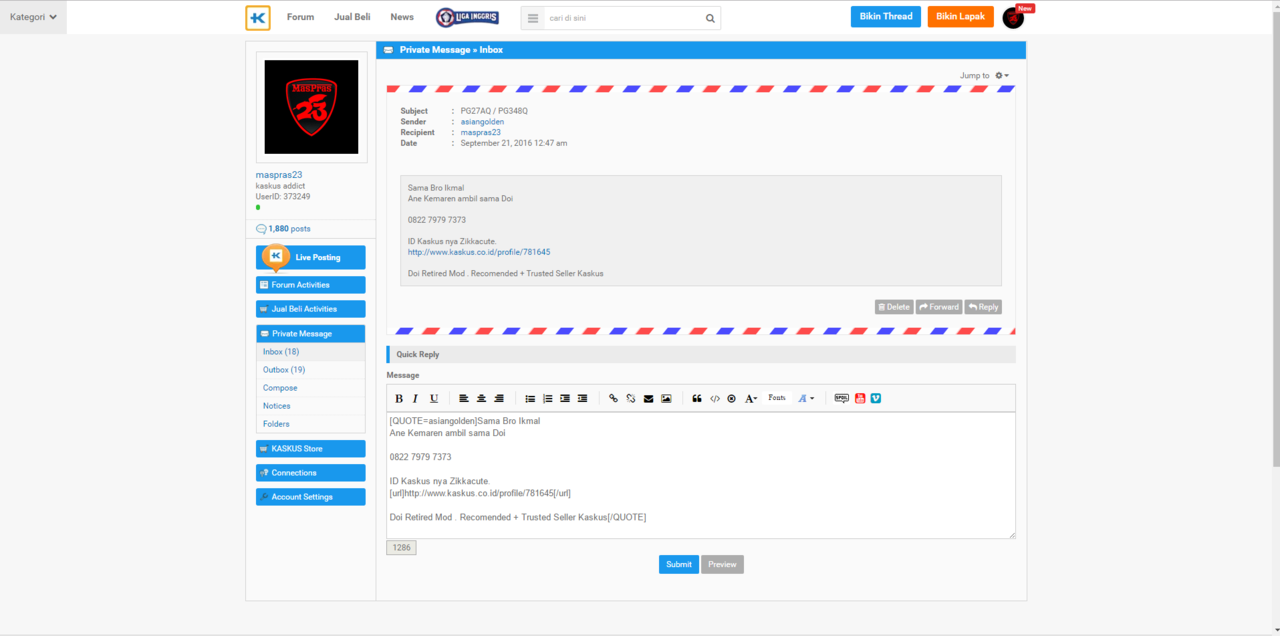
Task: Open Forum in top navigation
Action: pyautogui.click(x=300, y=17)
